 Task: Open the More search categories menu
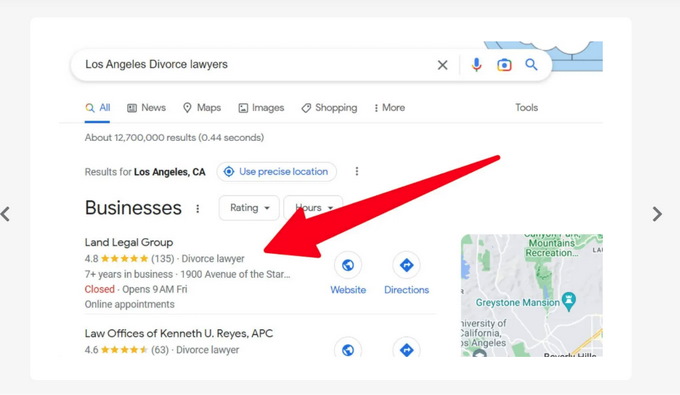coord(389,108)
